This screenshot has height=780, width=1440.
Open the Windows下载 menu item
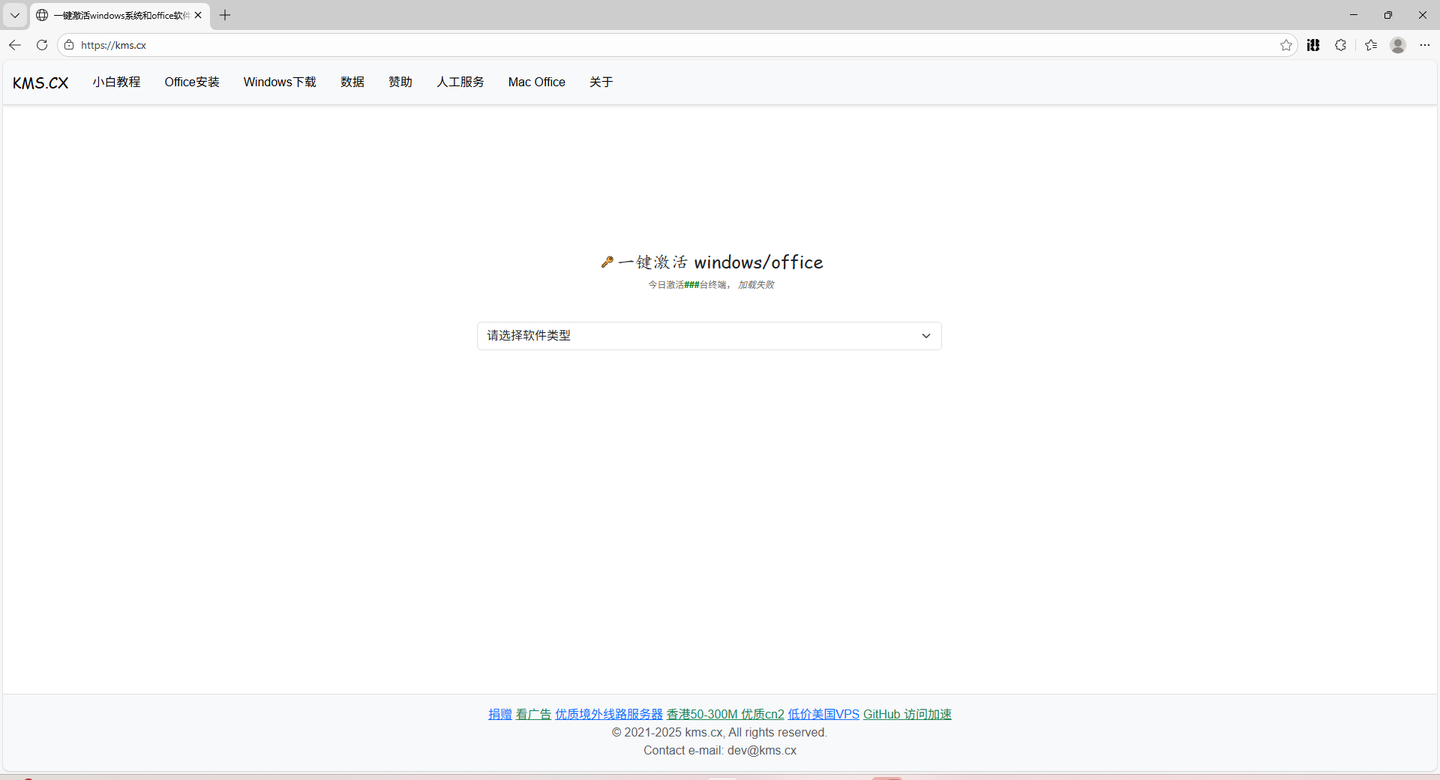pyautogui.click(x=280, y=82)
